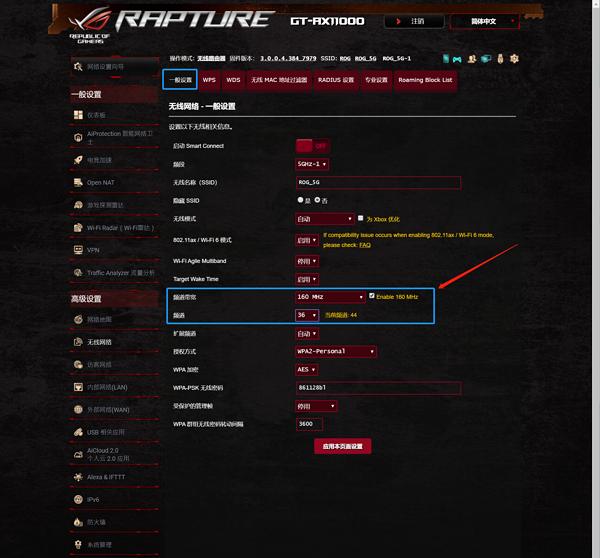Viewport: 600px width, 558px height.
Task: Click the SSID name input field
Action: coord(378,183)
